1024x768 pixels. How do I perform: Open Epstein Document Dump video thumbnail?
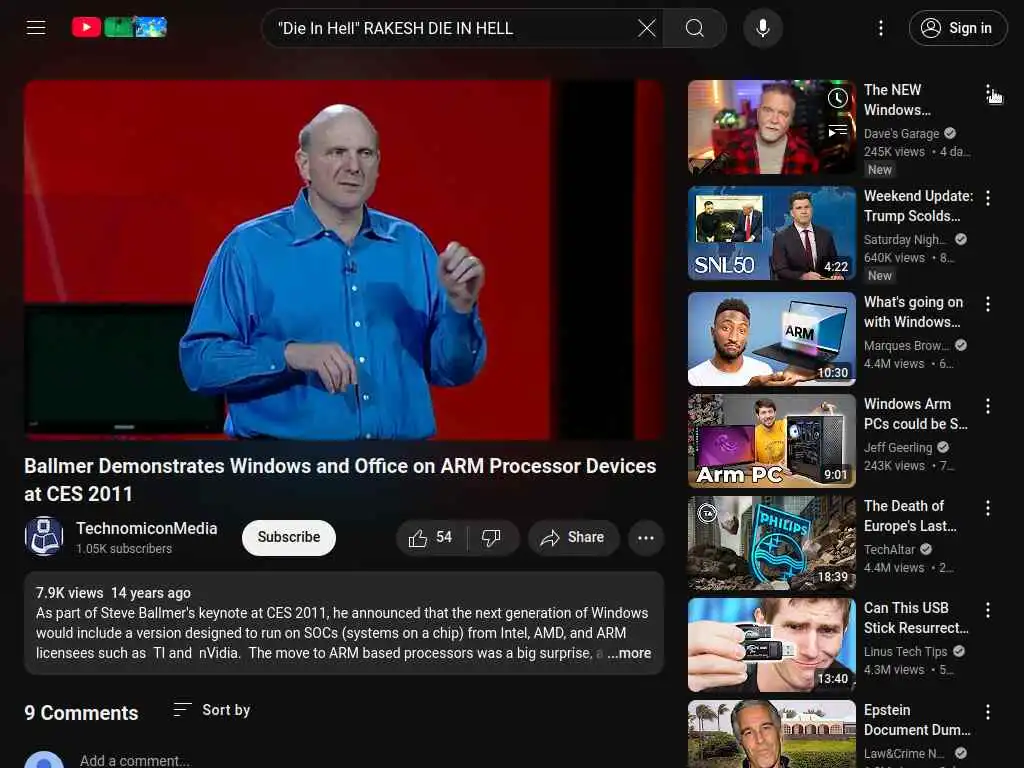coord(771,734)
